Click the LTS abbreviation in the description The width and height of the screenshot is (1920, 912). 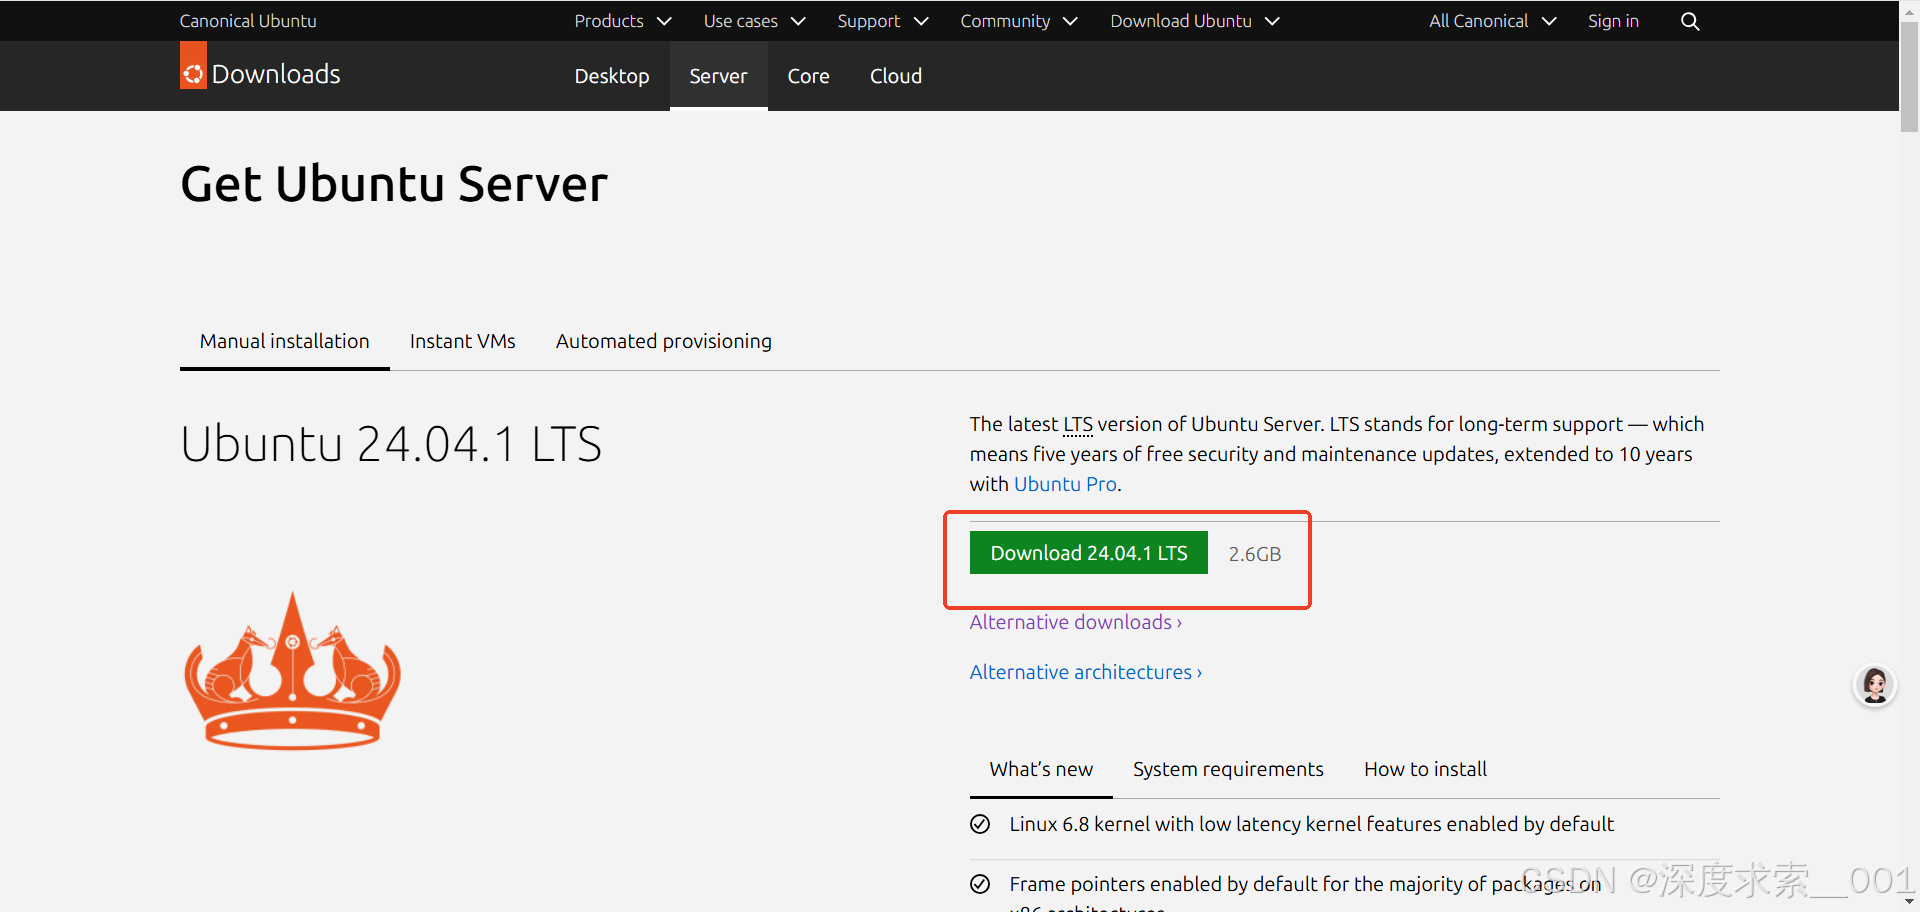[x=1078, y=424]
